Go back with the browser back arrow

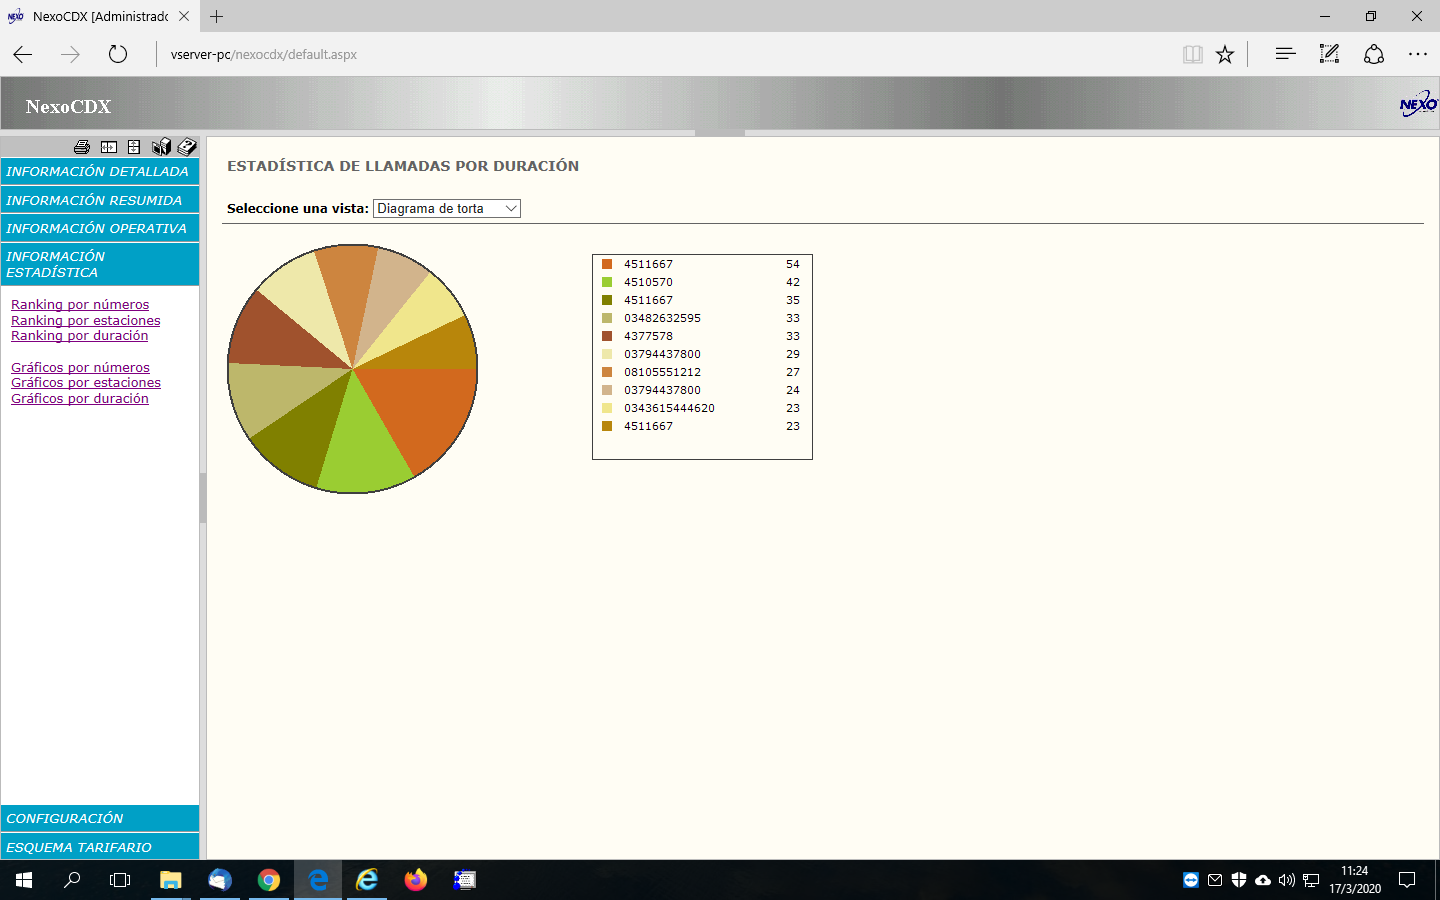23,54
